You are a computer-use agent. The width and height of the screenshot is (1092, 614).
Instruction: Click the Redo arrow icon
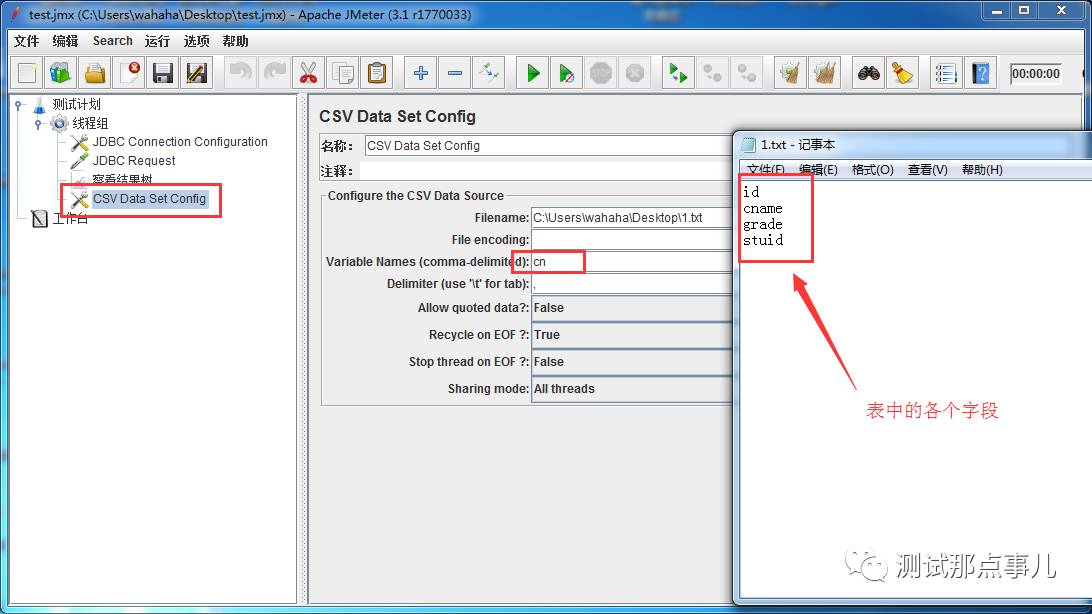[274, 73]
